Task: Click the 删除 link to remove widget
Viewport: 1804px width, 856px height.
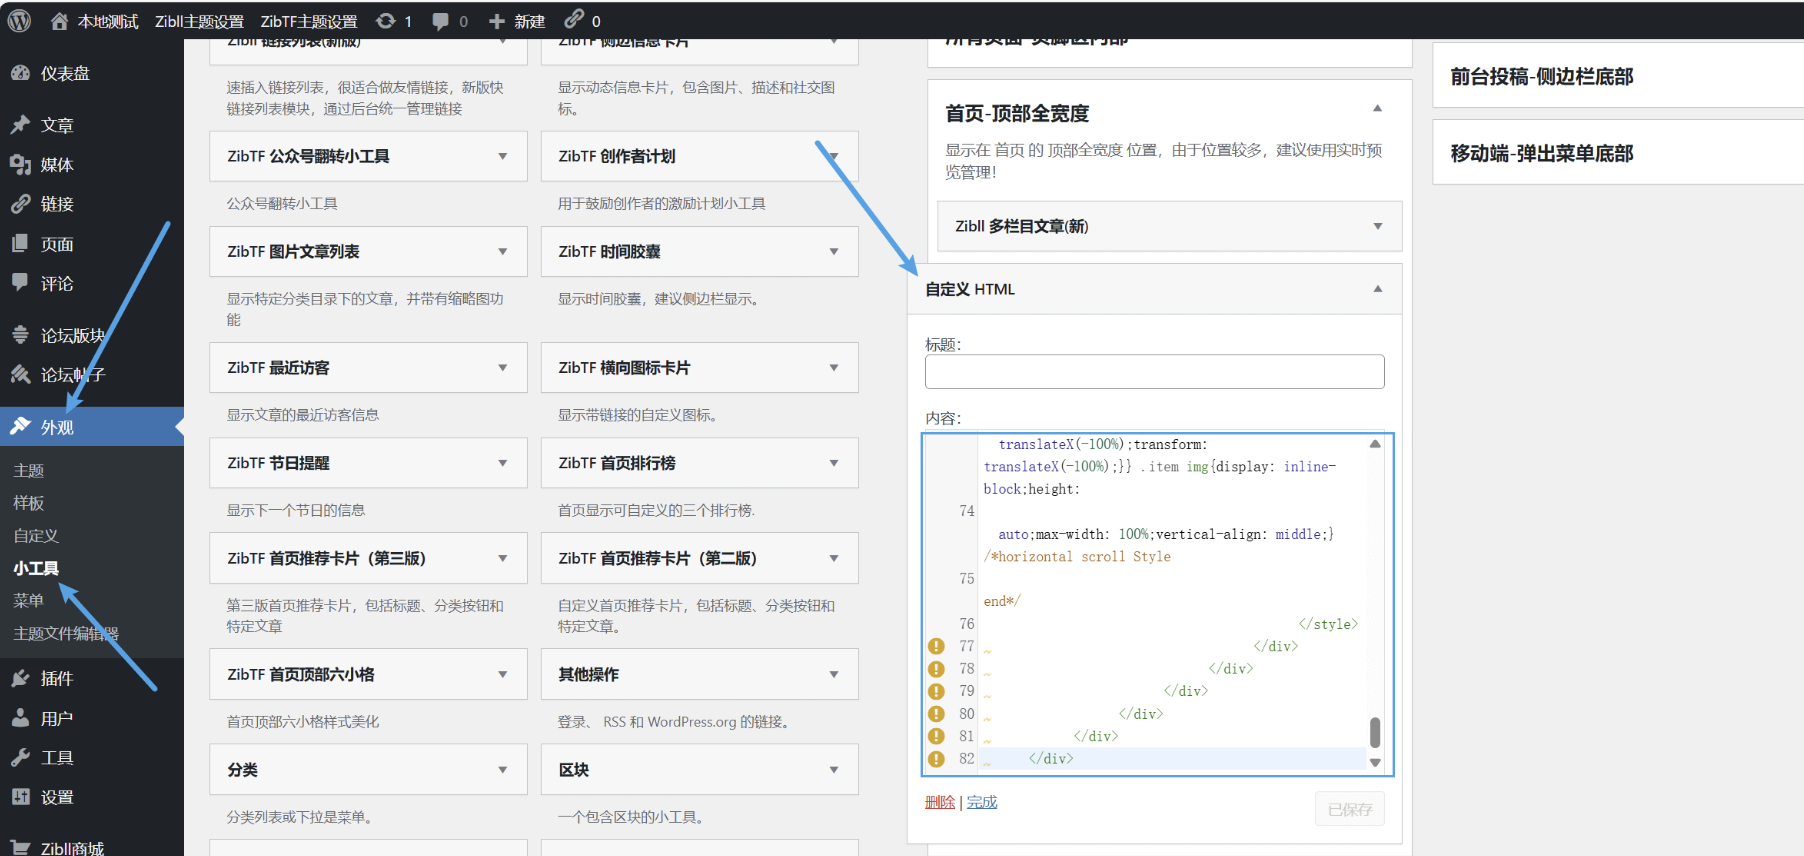Action: [939, 802]
